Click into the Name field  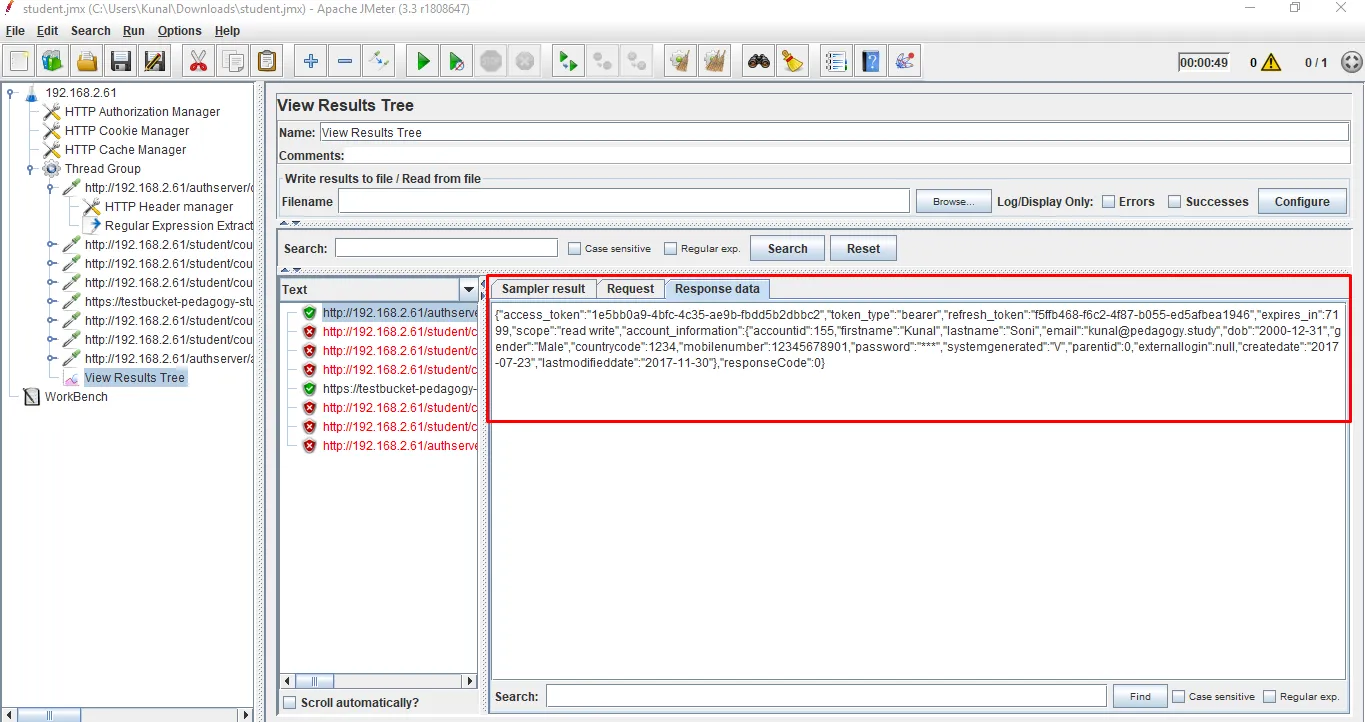[833, 132]
